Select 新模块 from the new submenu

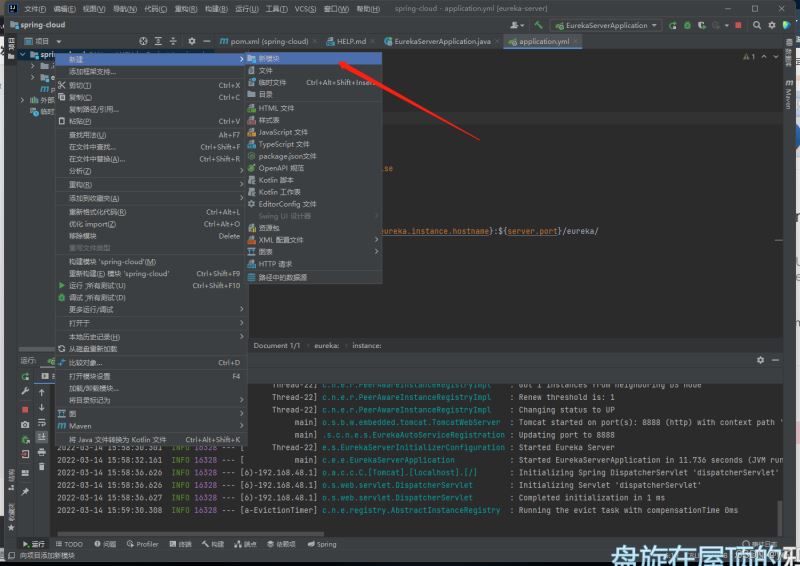point(269,59)
